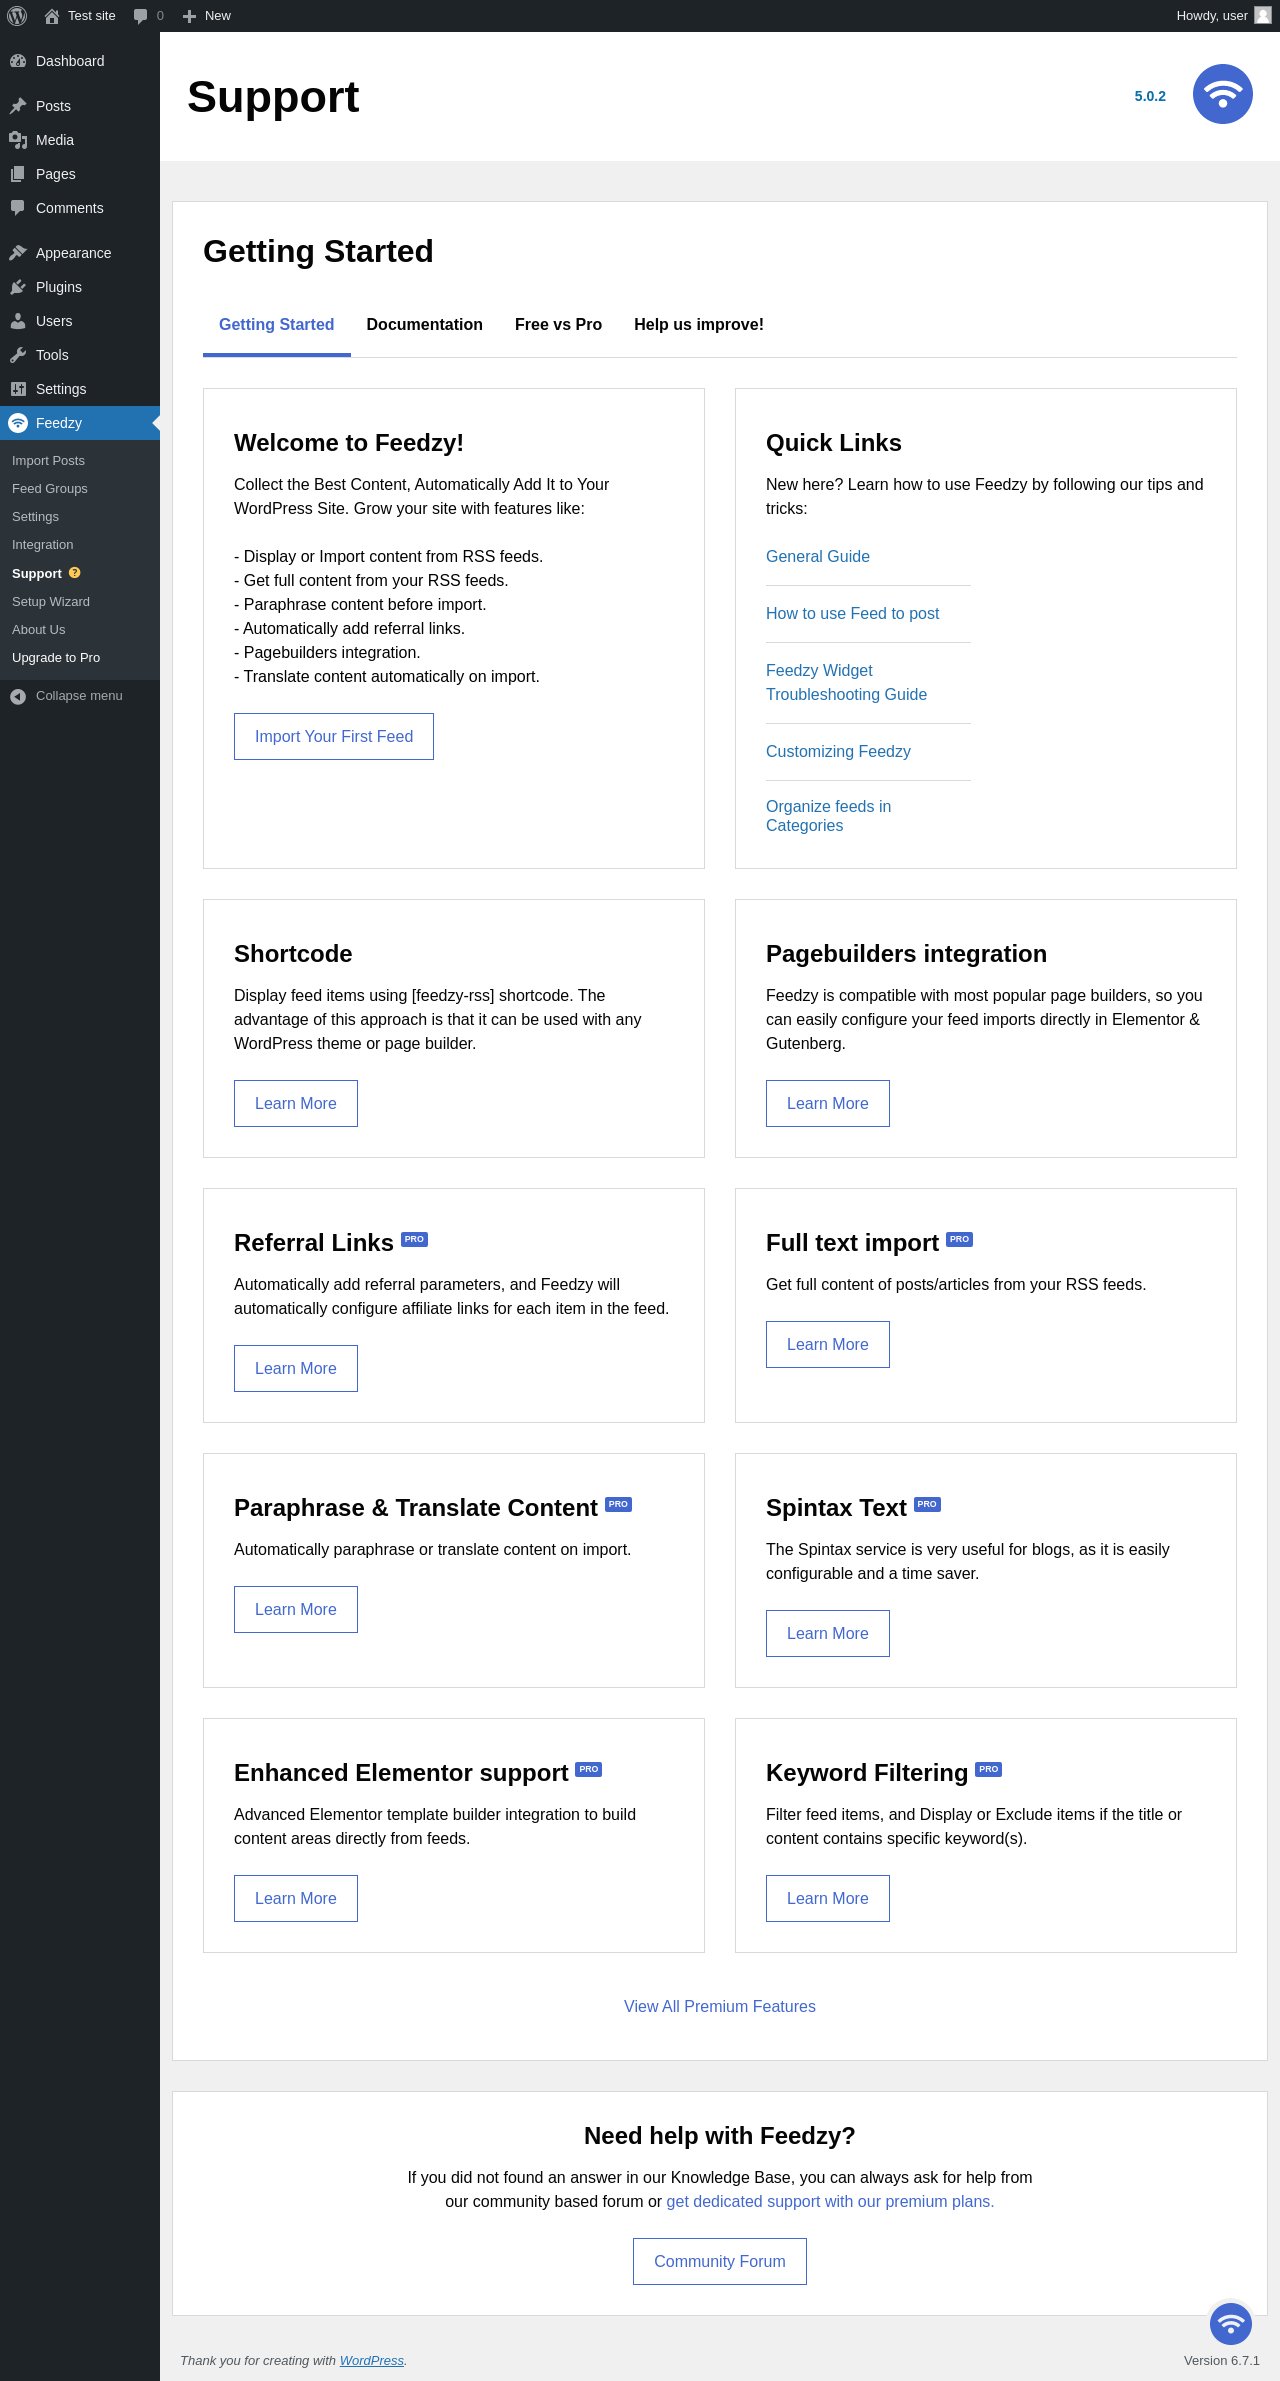This screenshot has height=2381, width=1280.
Task: Open the New content dropdown
Action: click(207, 16)
